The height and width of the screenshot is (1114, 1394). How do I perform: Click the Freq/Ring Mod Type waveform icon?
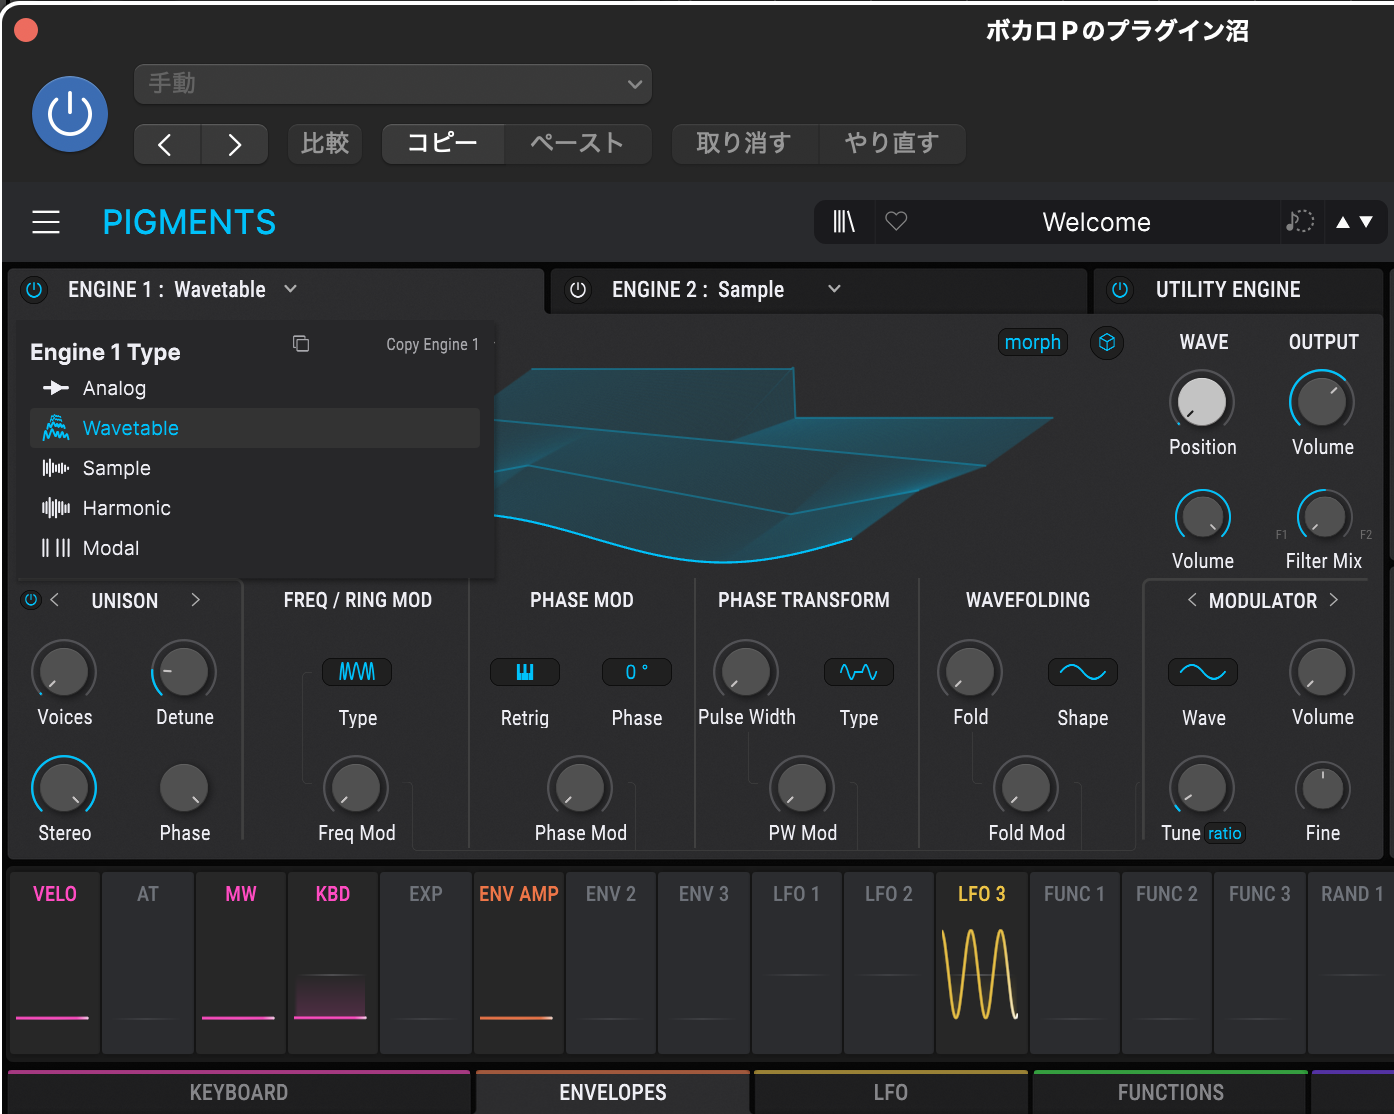pyautogui.click(x=357, y=672)
